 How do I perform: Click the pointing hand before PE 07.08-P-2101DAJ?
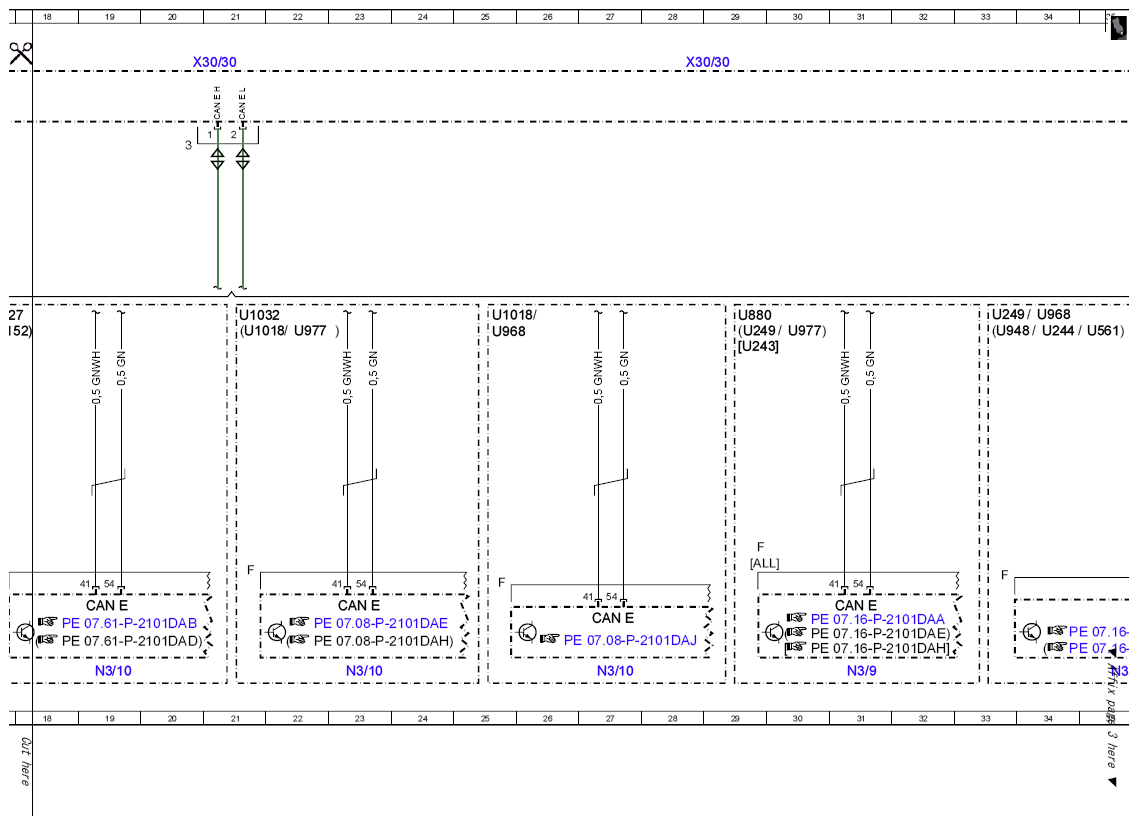550,639
